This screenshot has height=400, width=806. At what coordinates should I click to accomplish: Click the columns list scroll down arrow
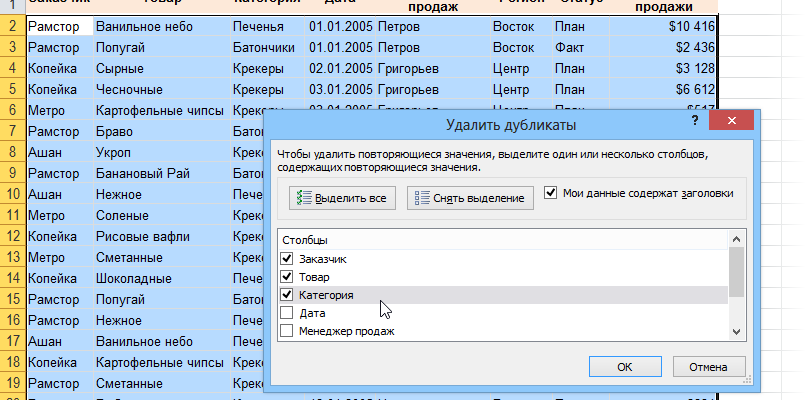(x=737, y=332)
